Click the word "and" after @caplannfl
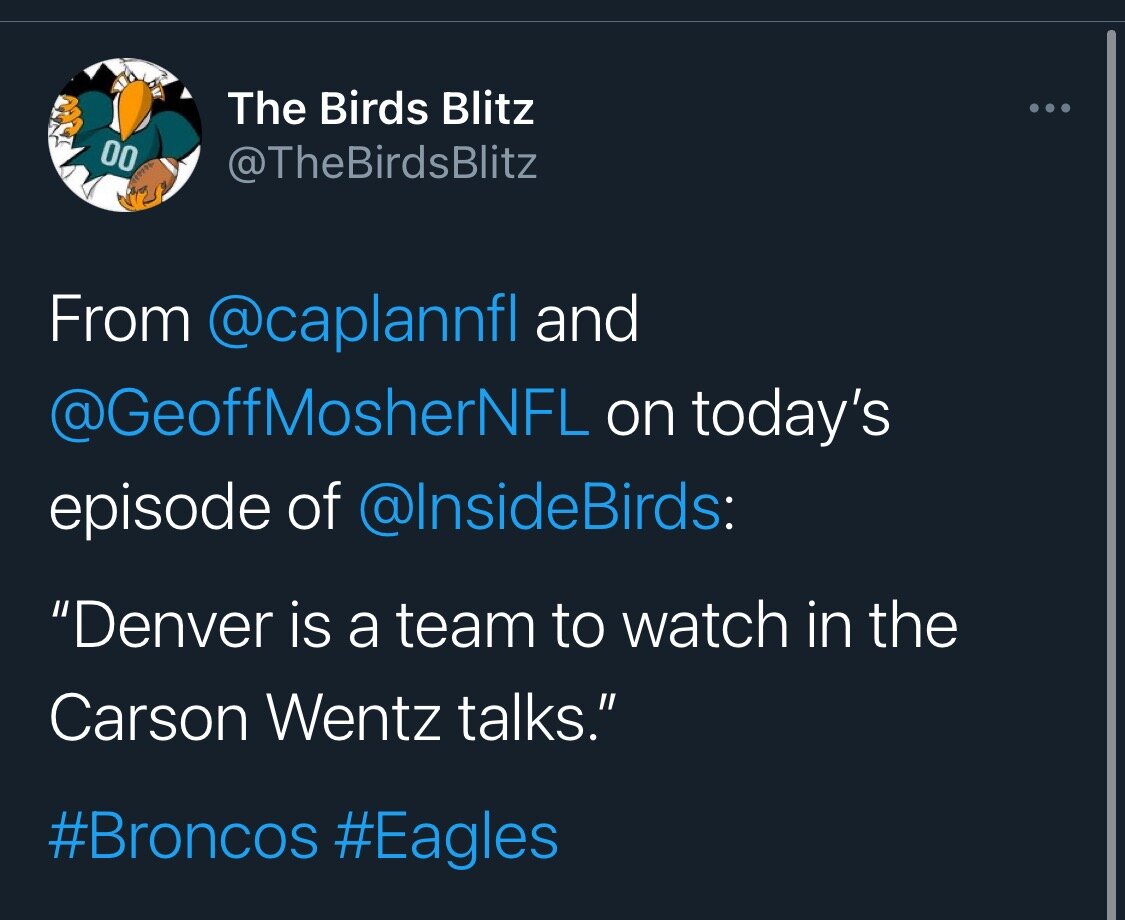 coord(586,321)
